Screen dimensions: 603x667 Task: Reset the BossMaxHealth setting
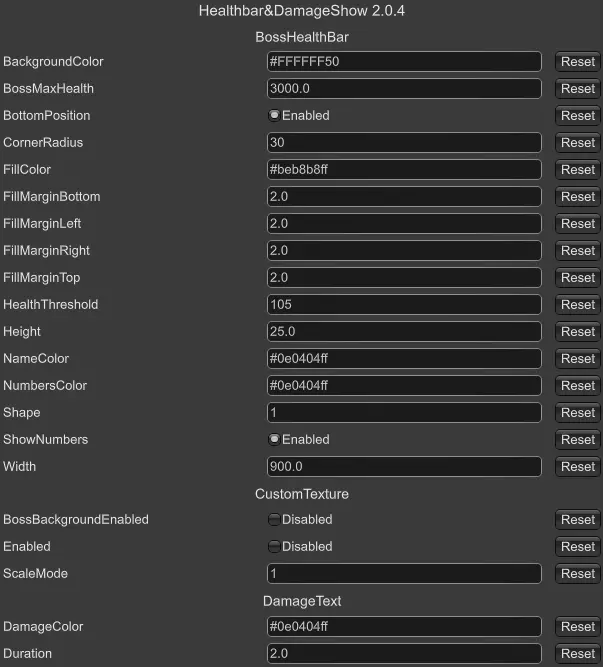click(577, 89)
